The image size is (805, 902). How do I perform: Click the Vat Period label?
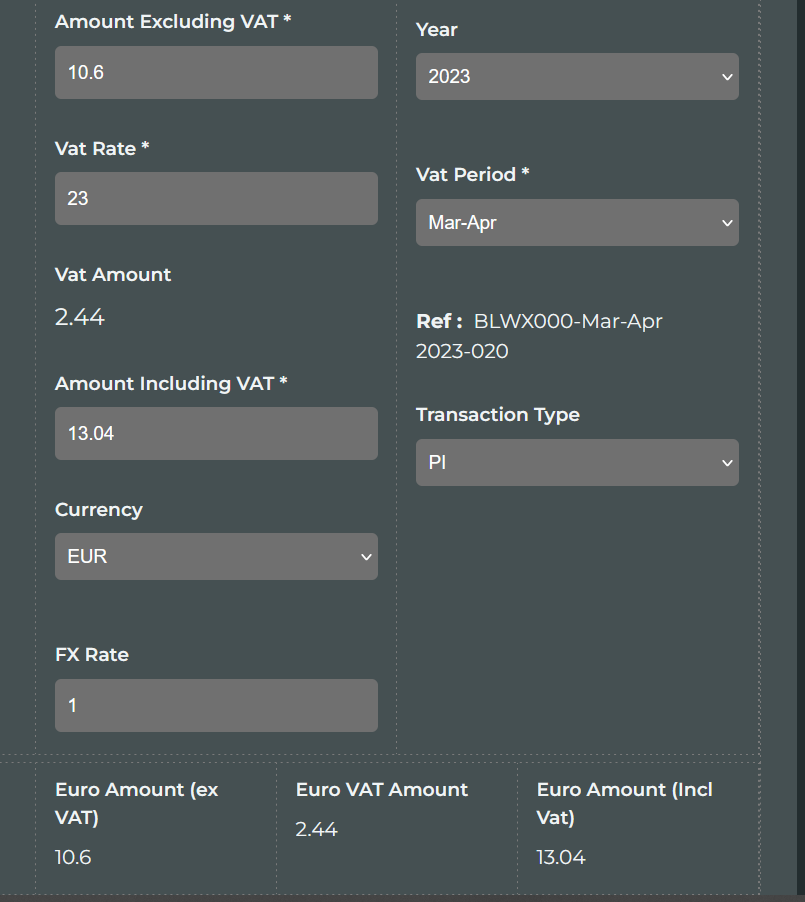tap(472, 174)
